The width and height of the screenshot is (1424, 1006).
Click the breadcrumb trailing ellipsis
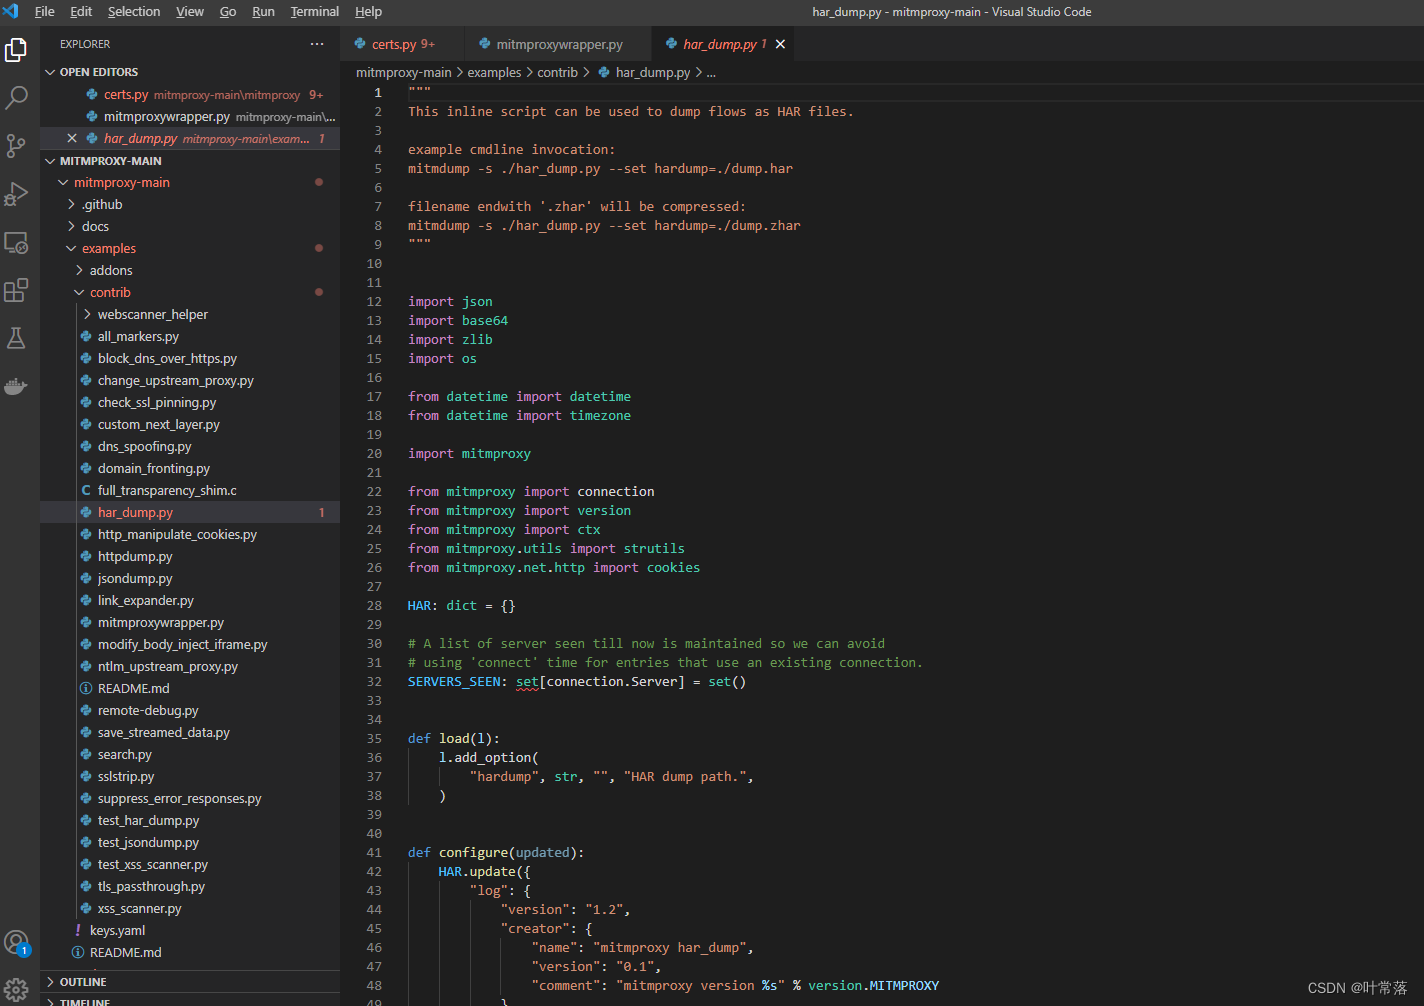(x=711, y=73)
